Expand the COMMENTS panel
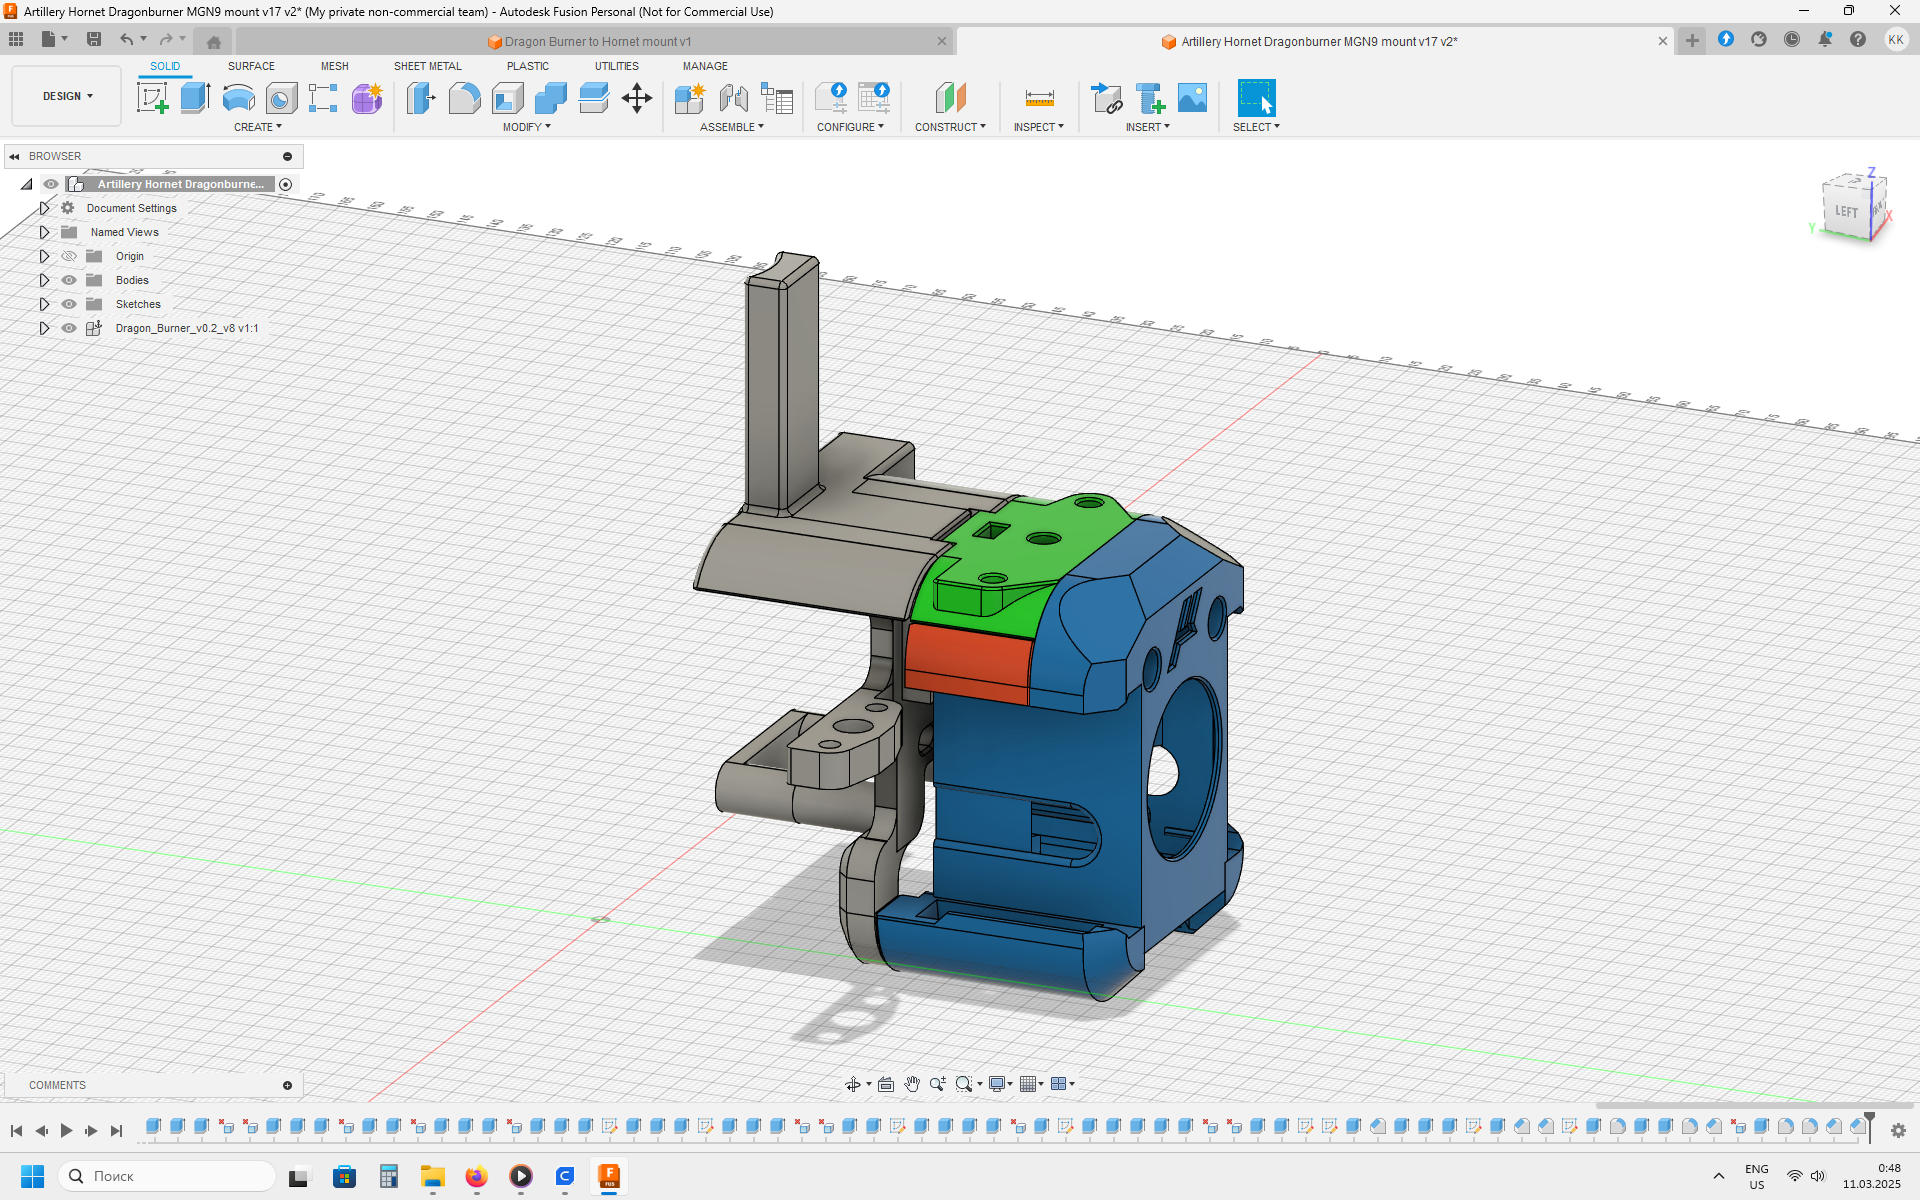 [x=287, y=1085]
